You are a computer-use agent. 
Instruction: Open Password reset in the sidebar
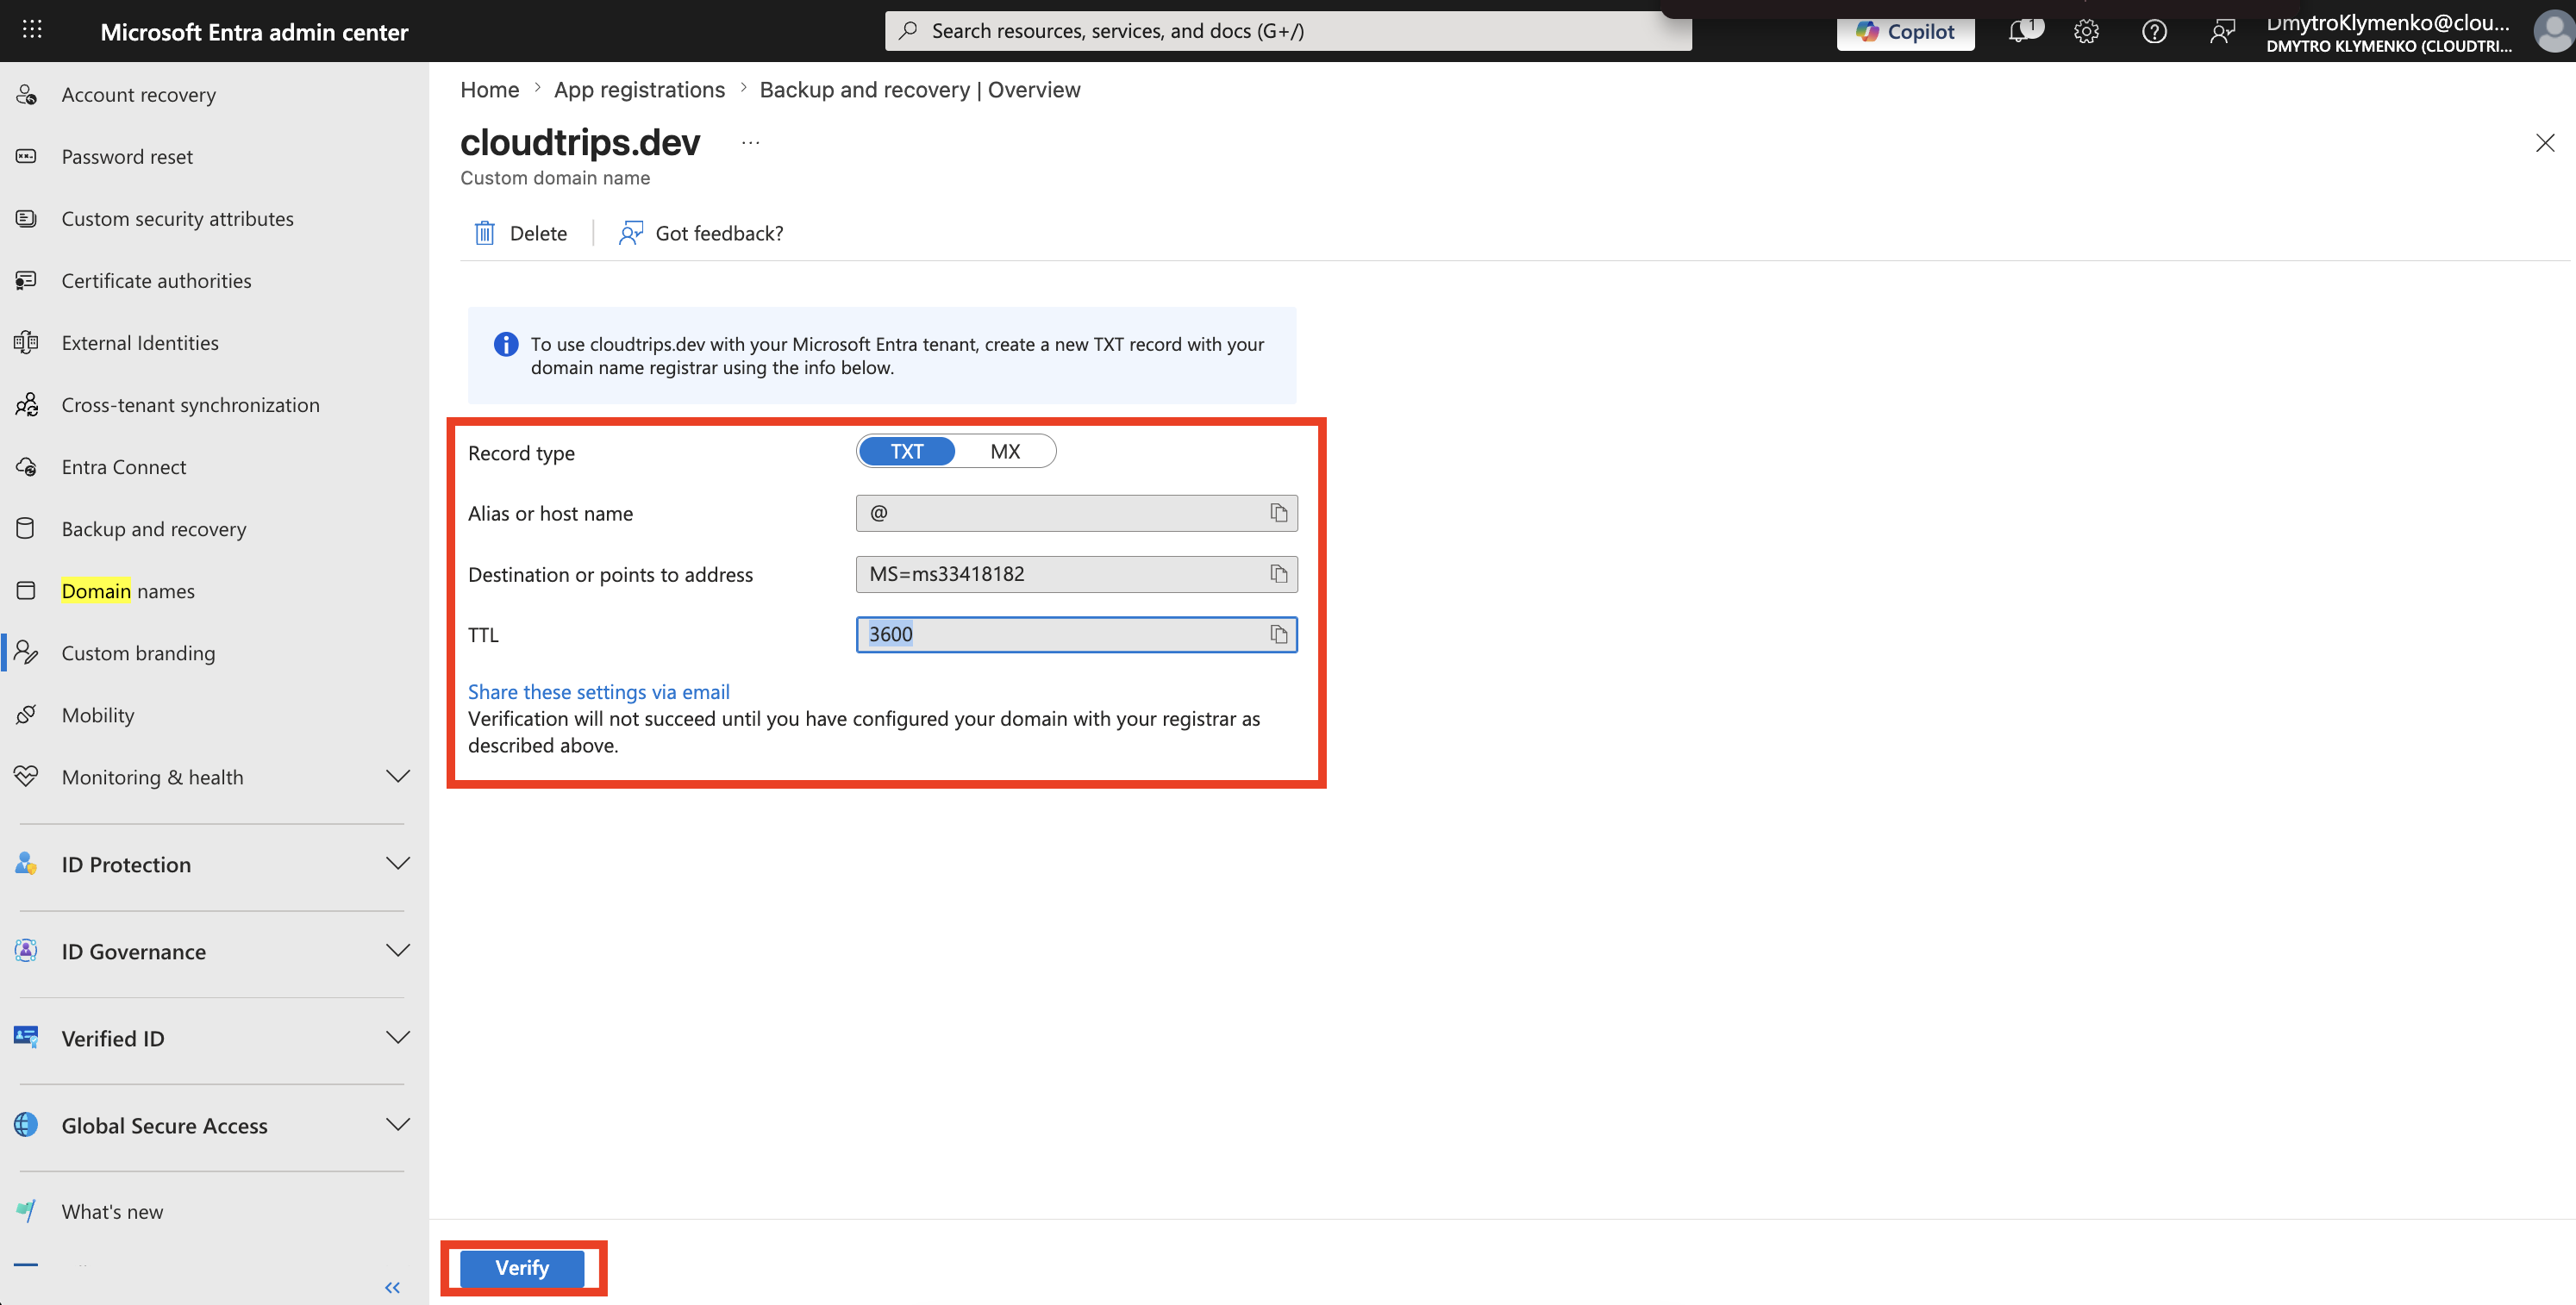point(127,156)
